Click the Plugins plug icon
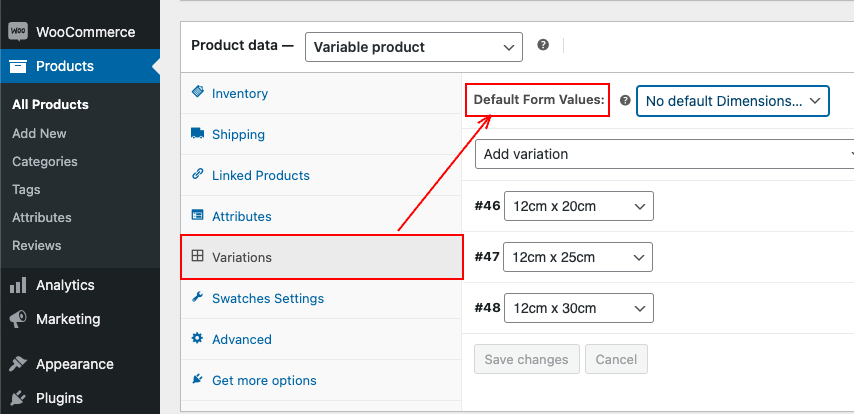 tap(18, 398)
